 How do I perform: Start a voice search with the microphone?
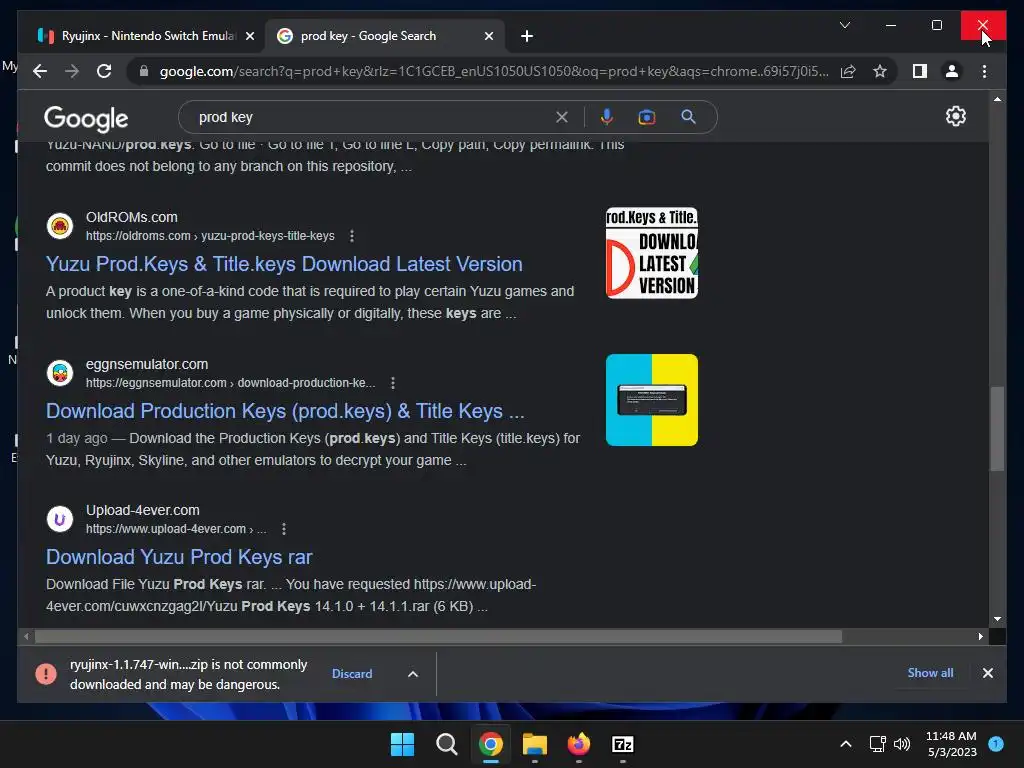[607, 117]
